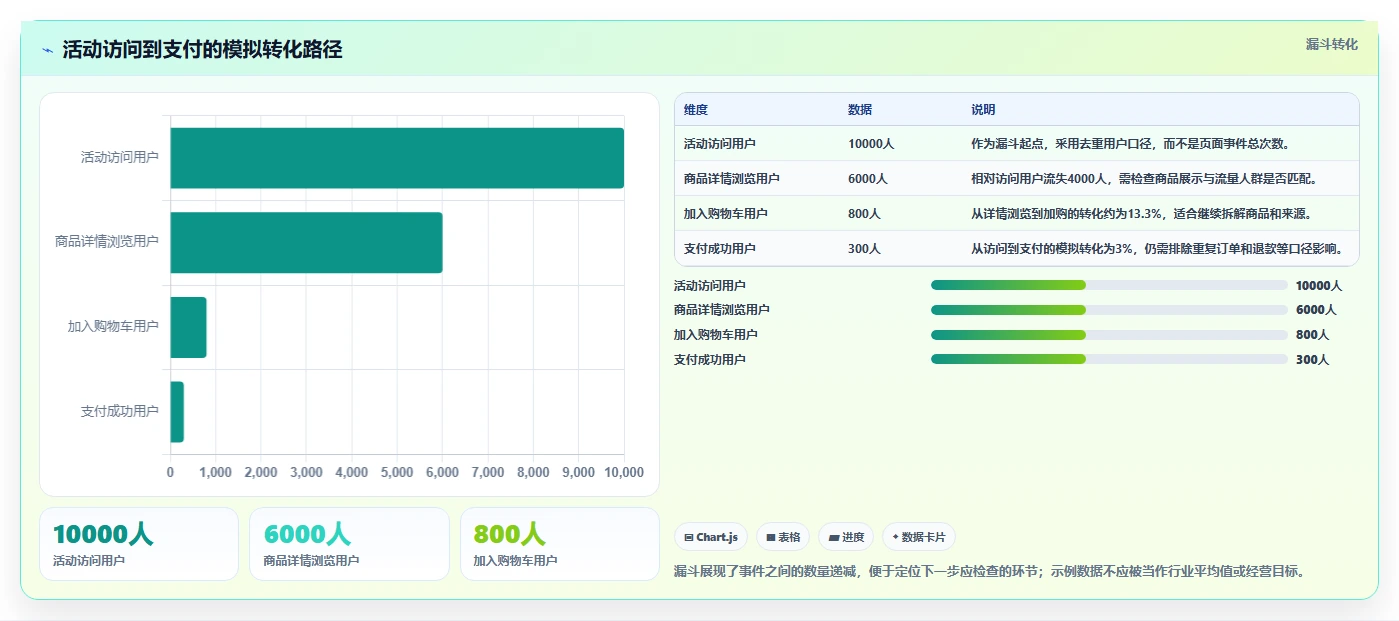Click the table cell 300人
Viewport: 1399px width, 621px height.
click(x=864, y=249)
